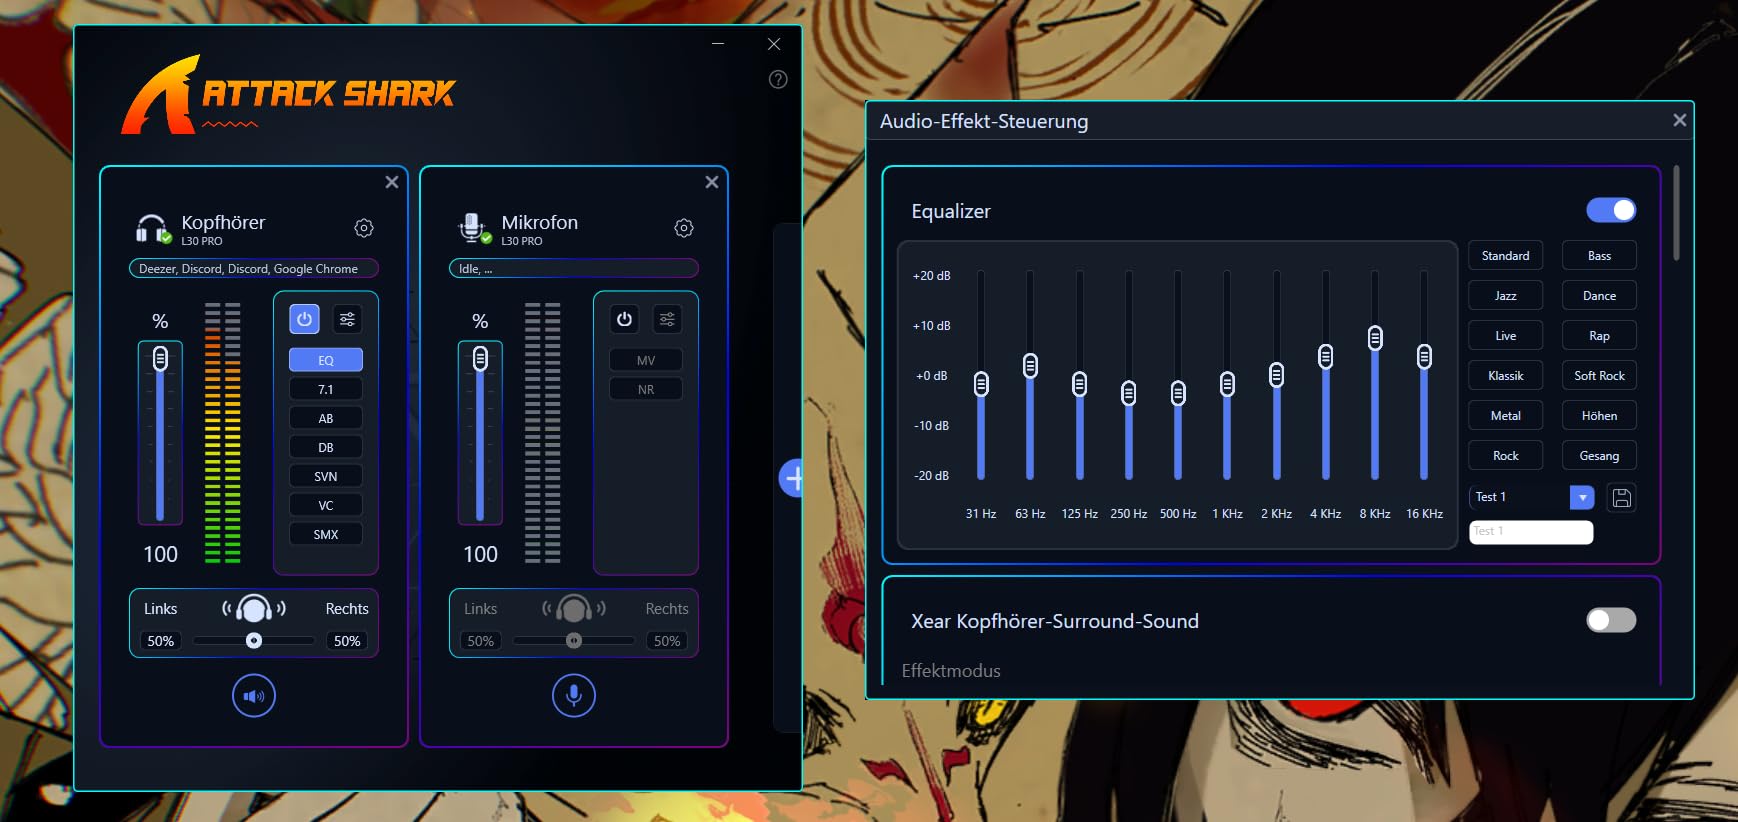Screen dimensions: 1738x822
Task: Toggle the VC effect button
Action: point(326,505)
